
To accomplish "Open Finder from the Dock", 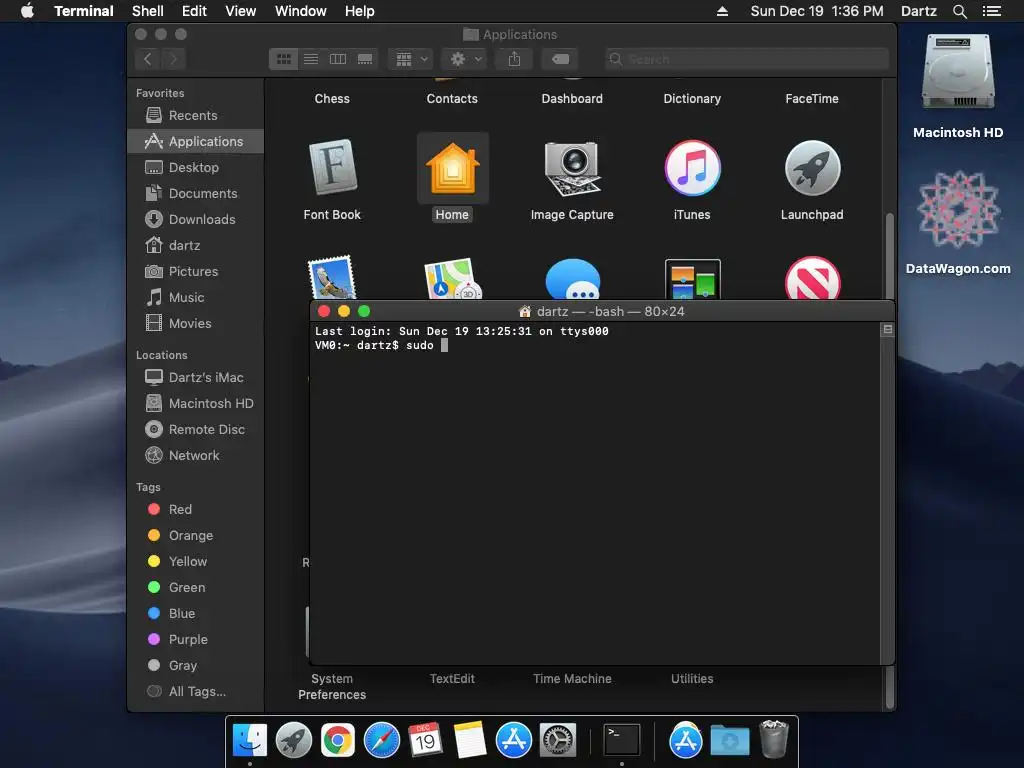I will [250, 741].
